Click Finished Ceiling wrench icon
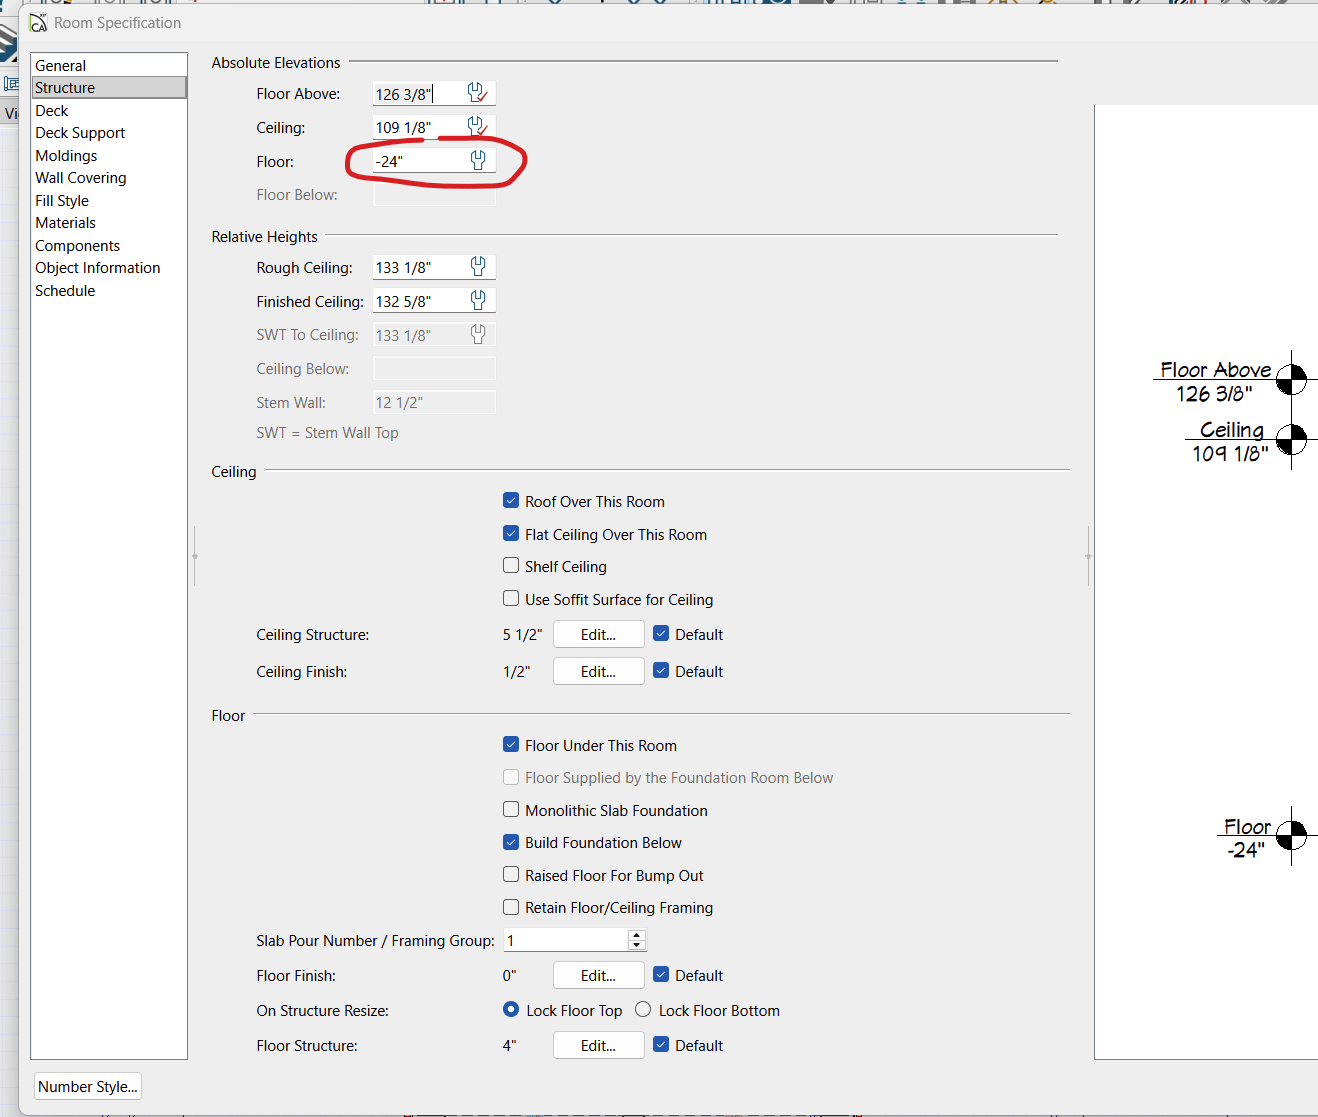The width and height of the screenshot is (1318, 1117). [x=477, y=300]
